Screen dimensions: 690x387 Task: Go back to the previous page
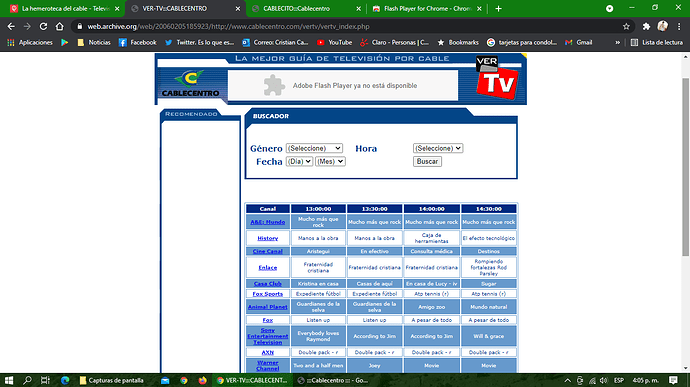11,26
